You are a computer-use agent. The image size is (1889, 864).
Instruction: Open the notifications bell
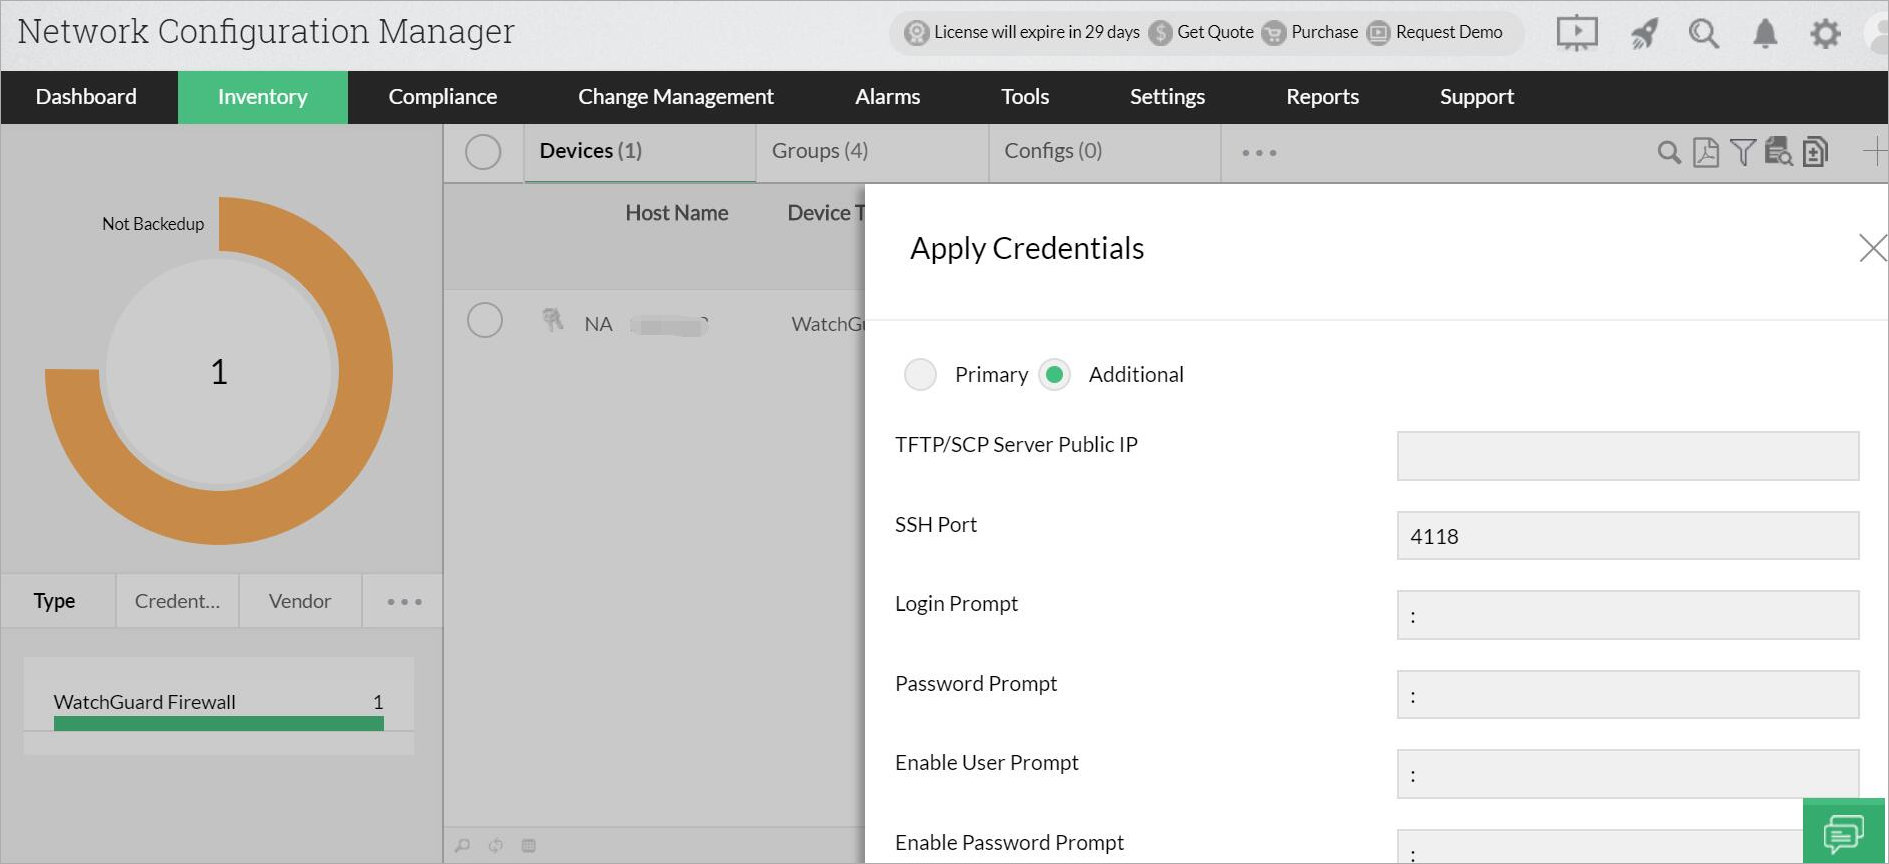(x=1765, y=33)
